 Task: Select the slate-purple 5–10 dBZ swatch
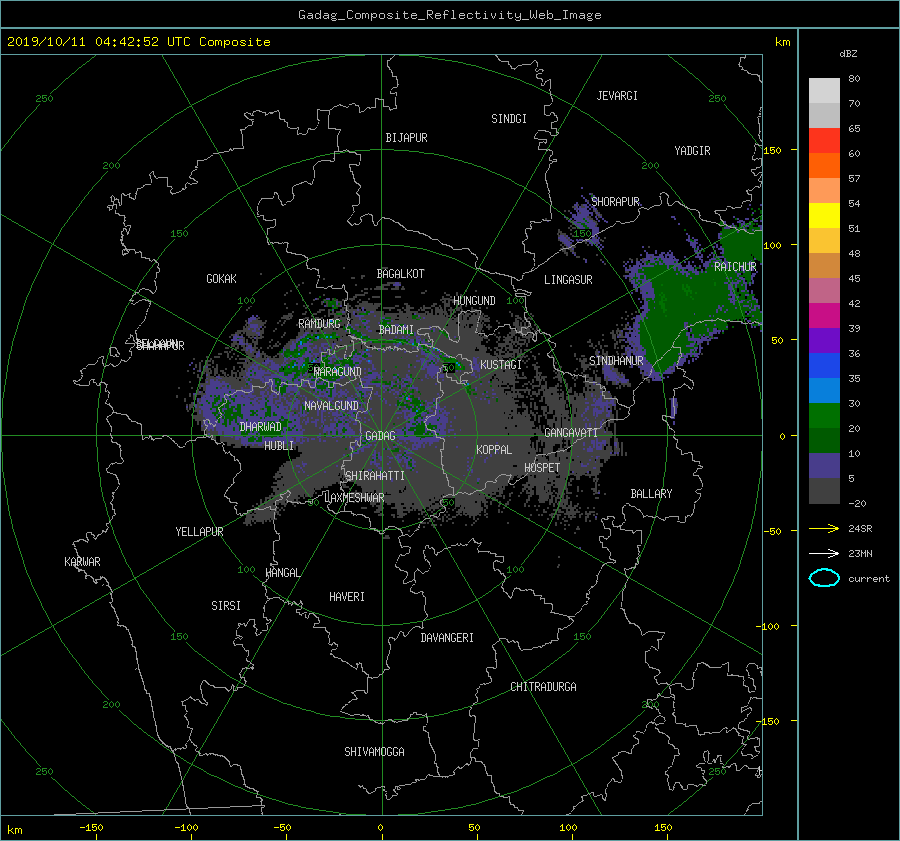point(824,466)
